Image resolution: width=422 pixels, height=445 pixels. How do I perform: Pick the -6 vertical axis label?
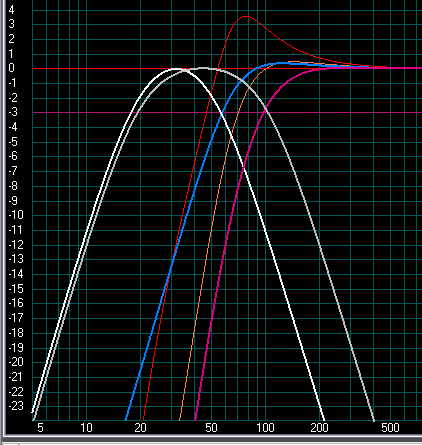13,156
